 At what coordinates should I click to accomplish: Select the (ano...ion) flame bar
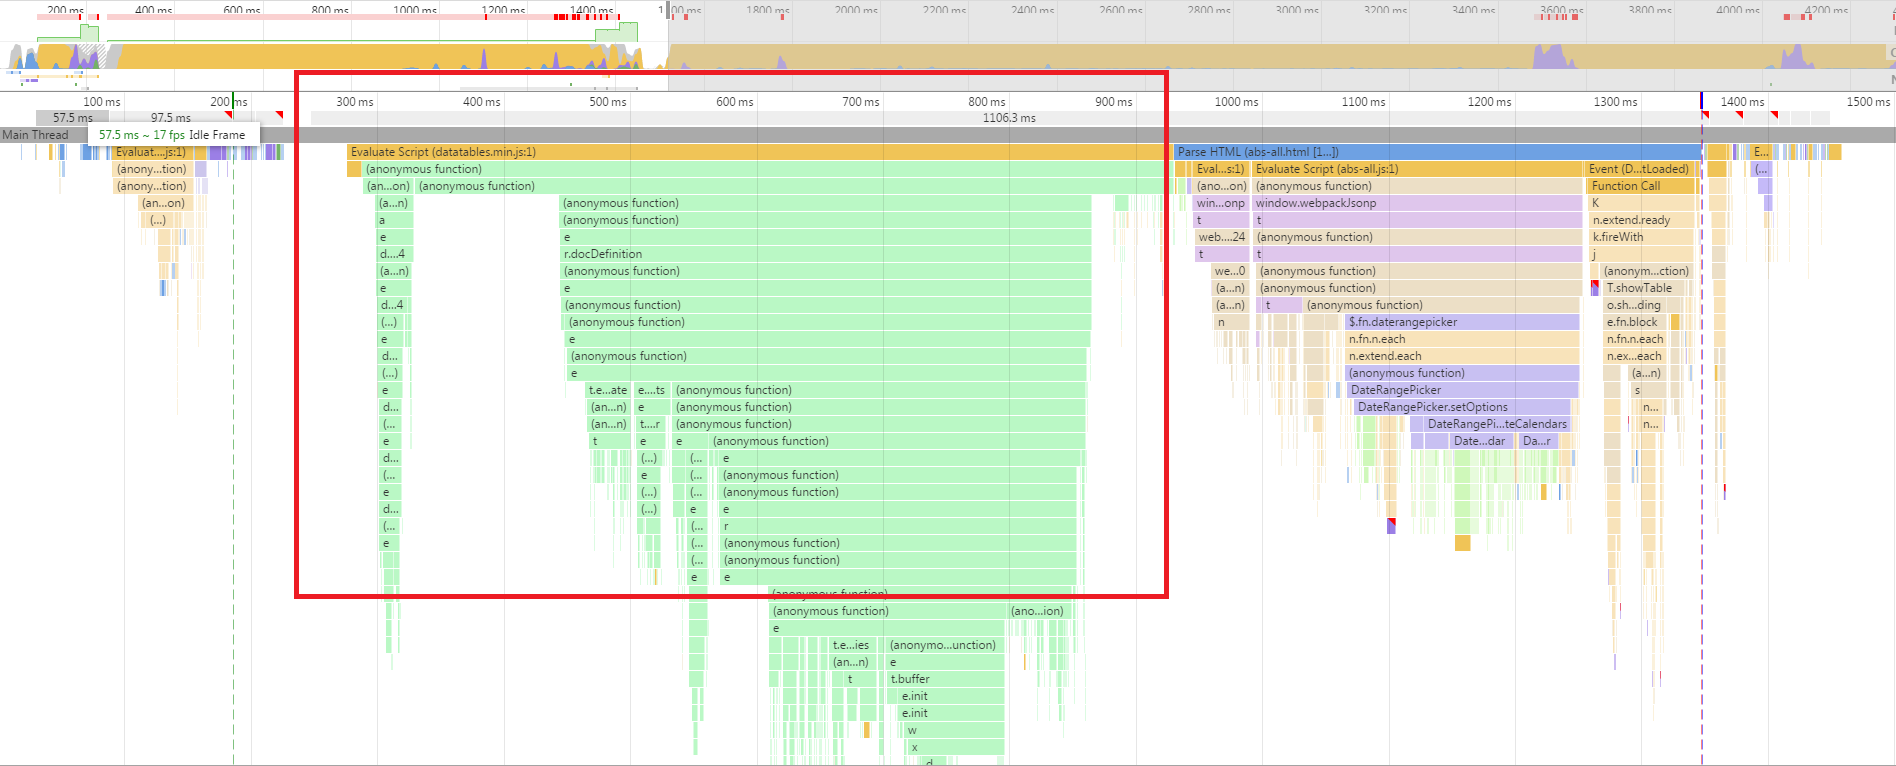[1039, 611]
